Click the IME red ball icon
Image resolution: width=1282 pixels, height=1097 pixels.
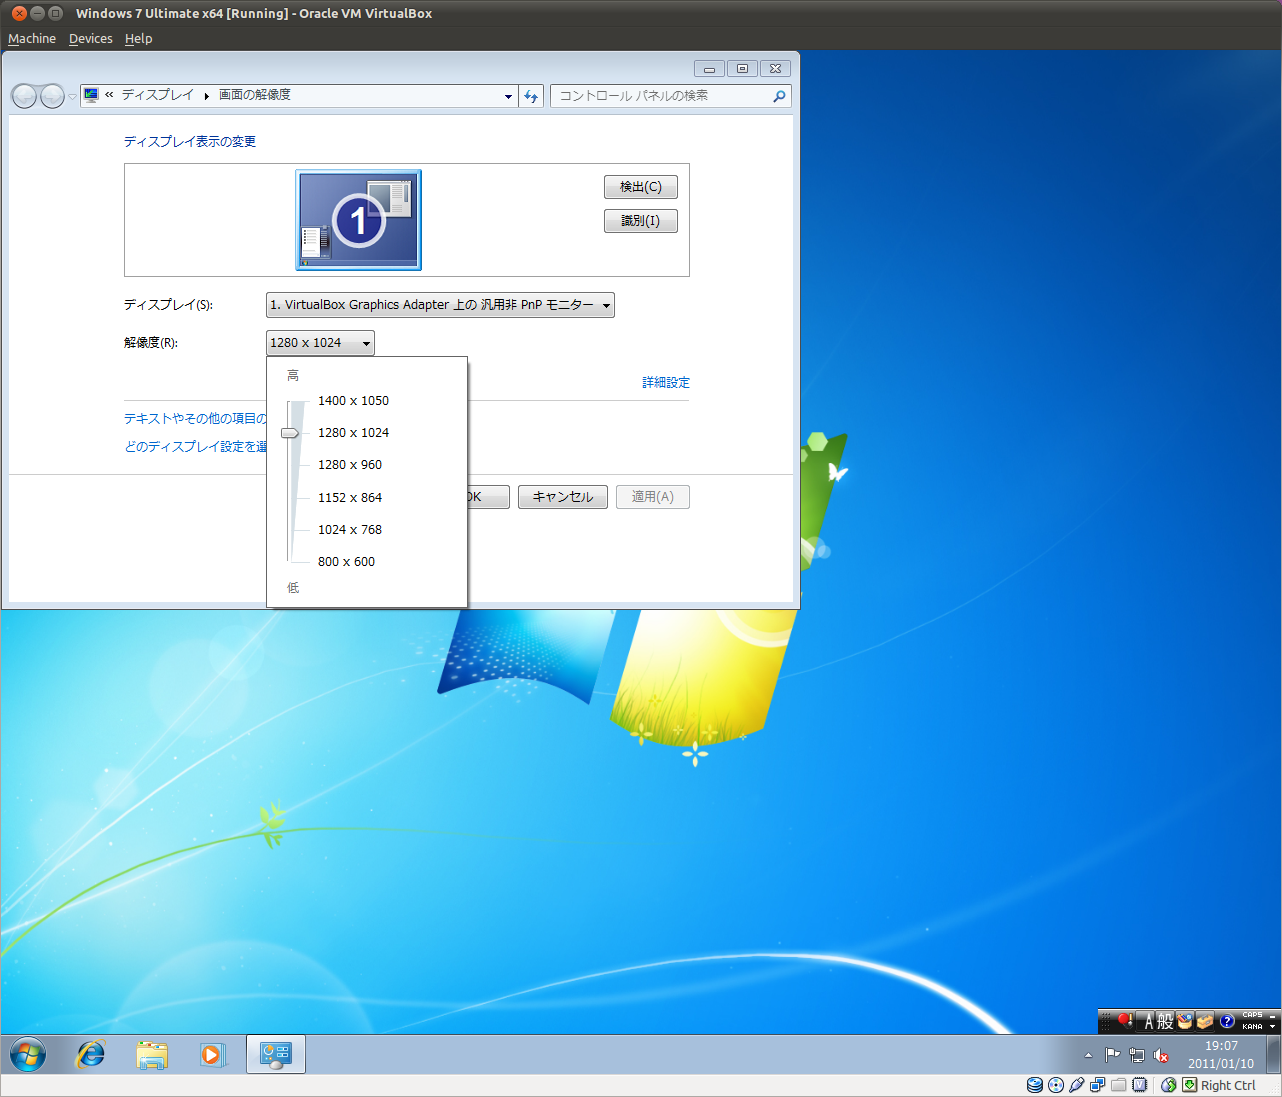(x=1125, y=1021)
